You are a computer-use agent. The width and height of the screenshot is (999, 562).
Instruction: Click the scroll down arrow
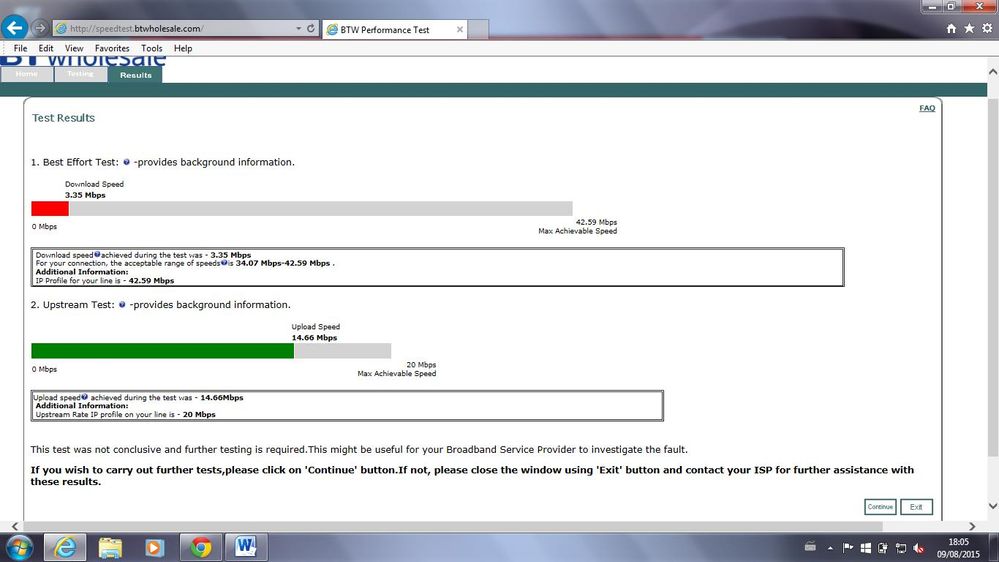(993, 506)
